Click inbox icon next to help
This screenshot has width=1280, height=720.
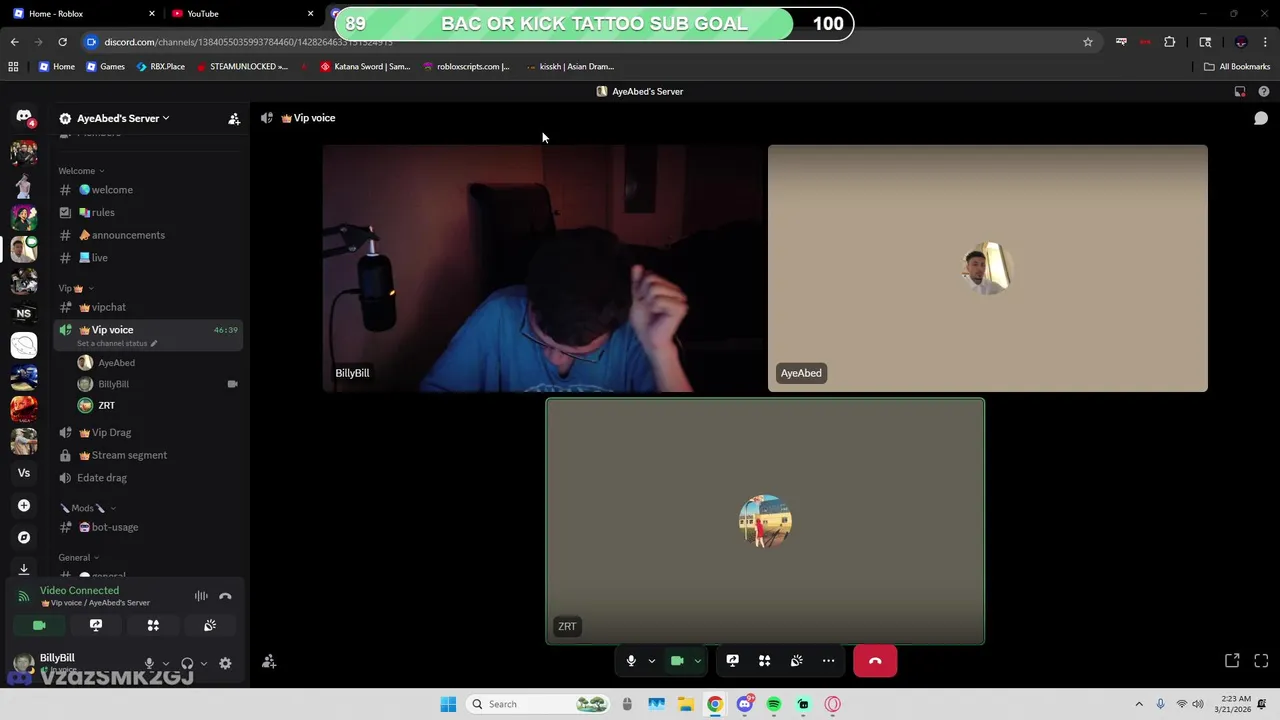(1240, 91)
